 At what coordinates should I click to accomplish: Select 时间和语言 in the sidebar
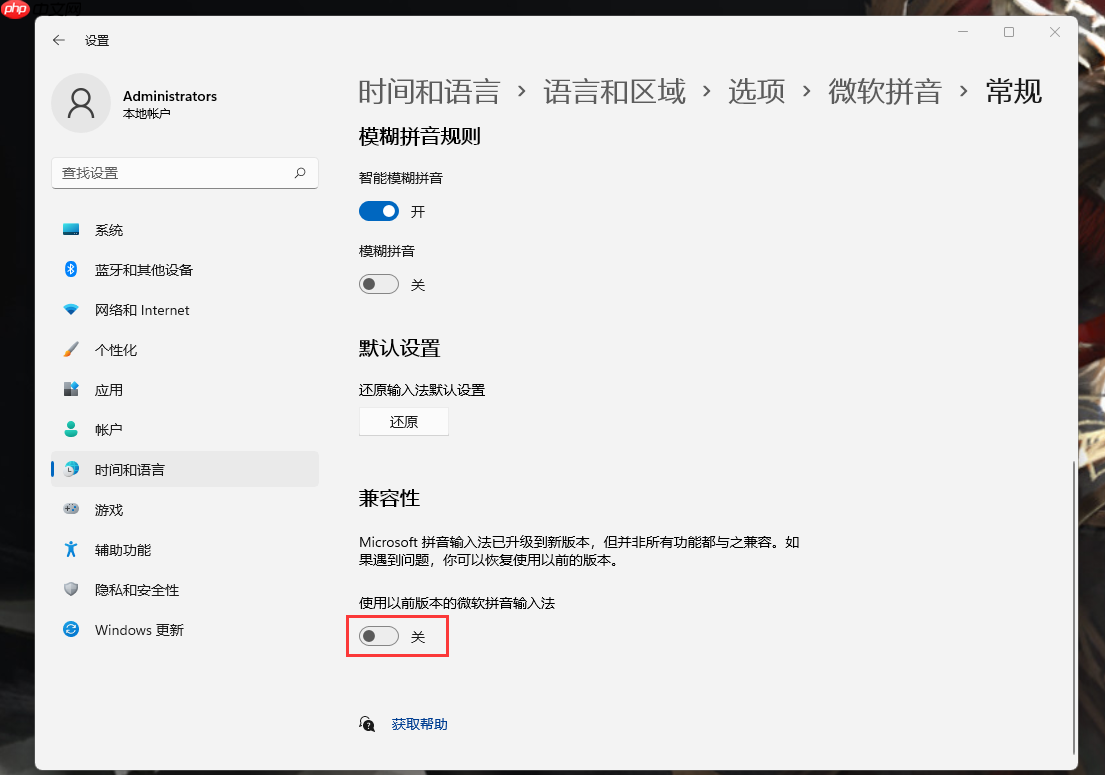[130, 469]
